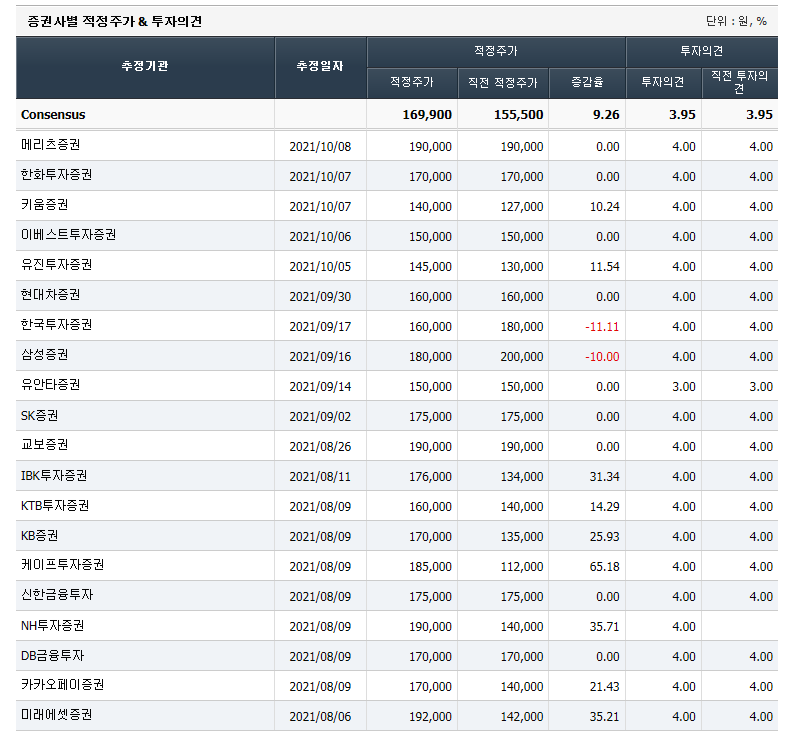Click IBK투자증권 institution name
This screenshot has width=789, height=740.
(54, 475)
